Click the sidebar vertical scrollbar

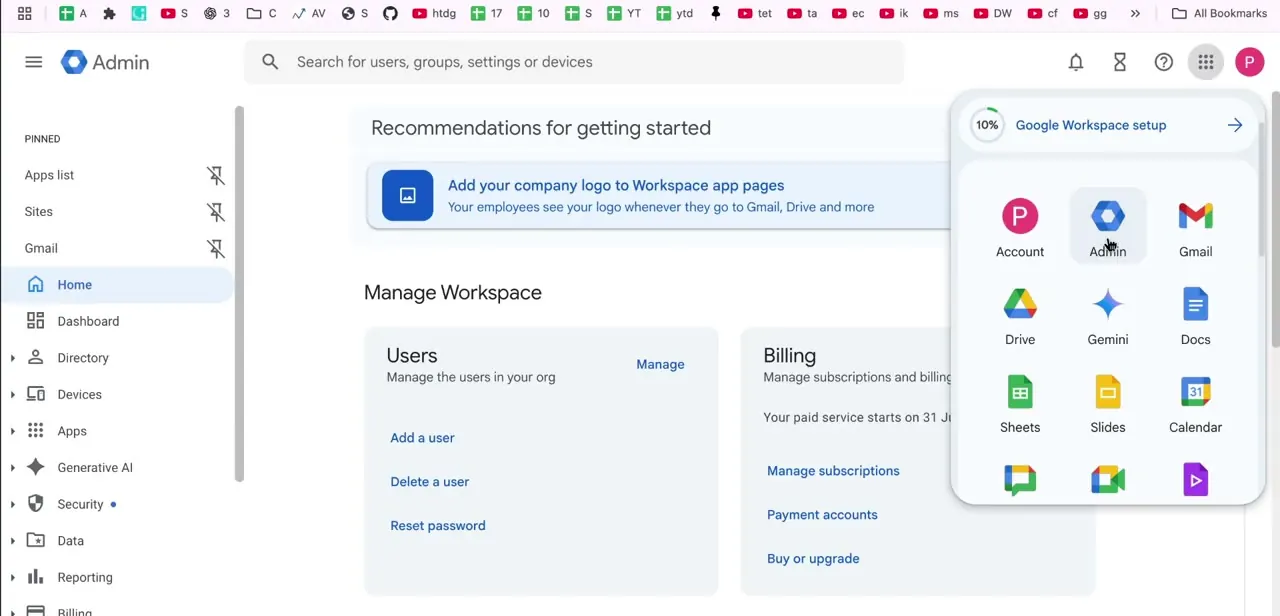click(239, 293)
